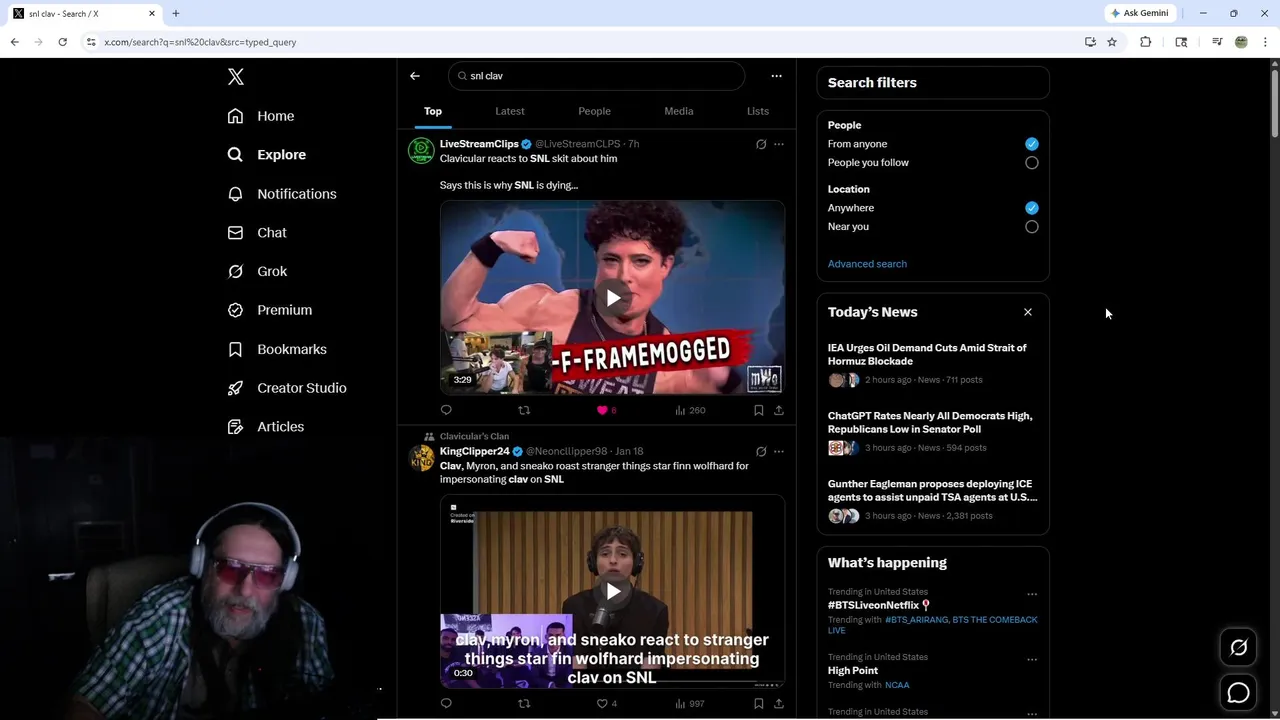This screenshot has width=1280, height=720.
Task: Open LiveStreamClips account name link
Action: coord(479,144)
